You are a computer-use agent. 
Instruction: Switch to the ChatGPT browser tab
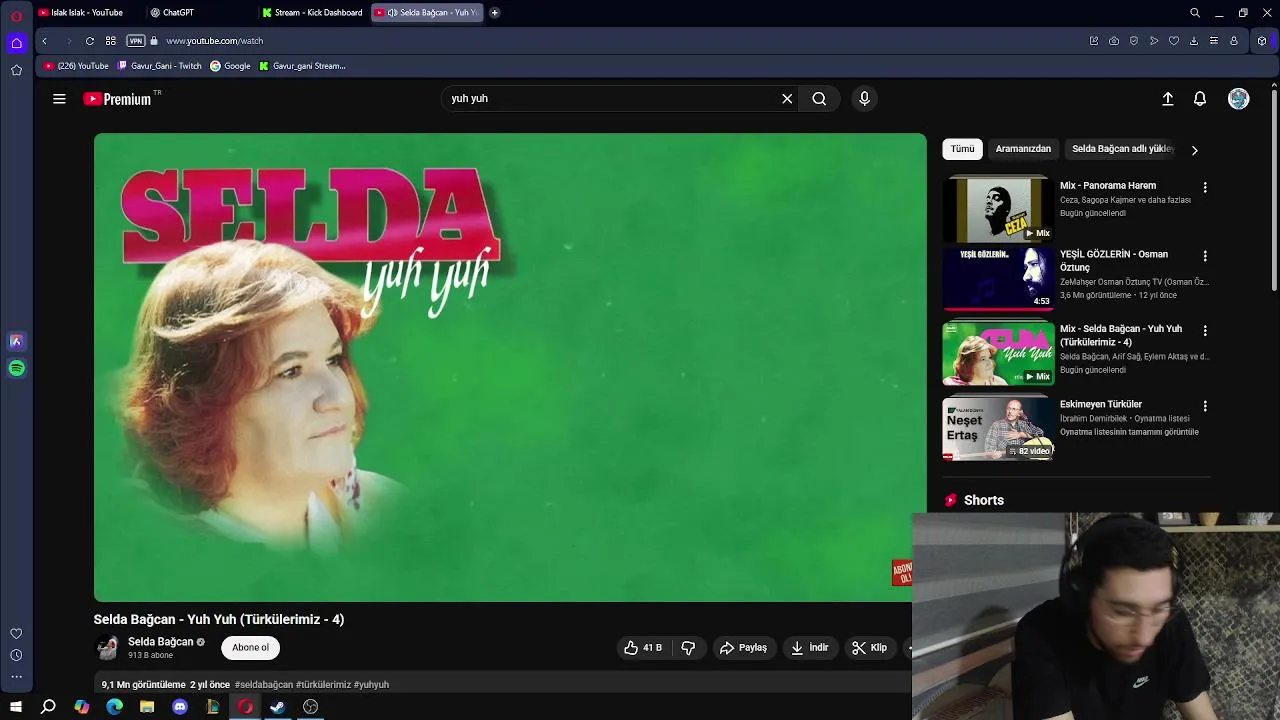click(178, 13)
